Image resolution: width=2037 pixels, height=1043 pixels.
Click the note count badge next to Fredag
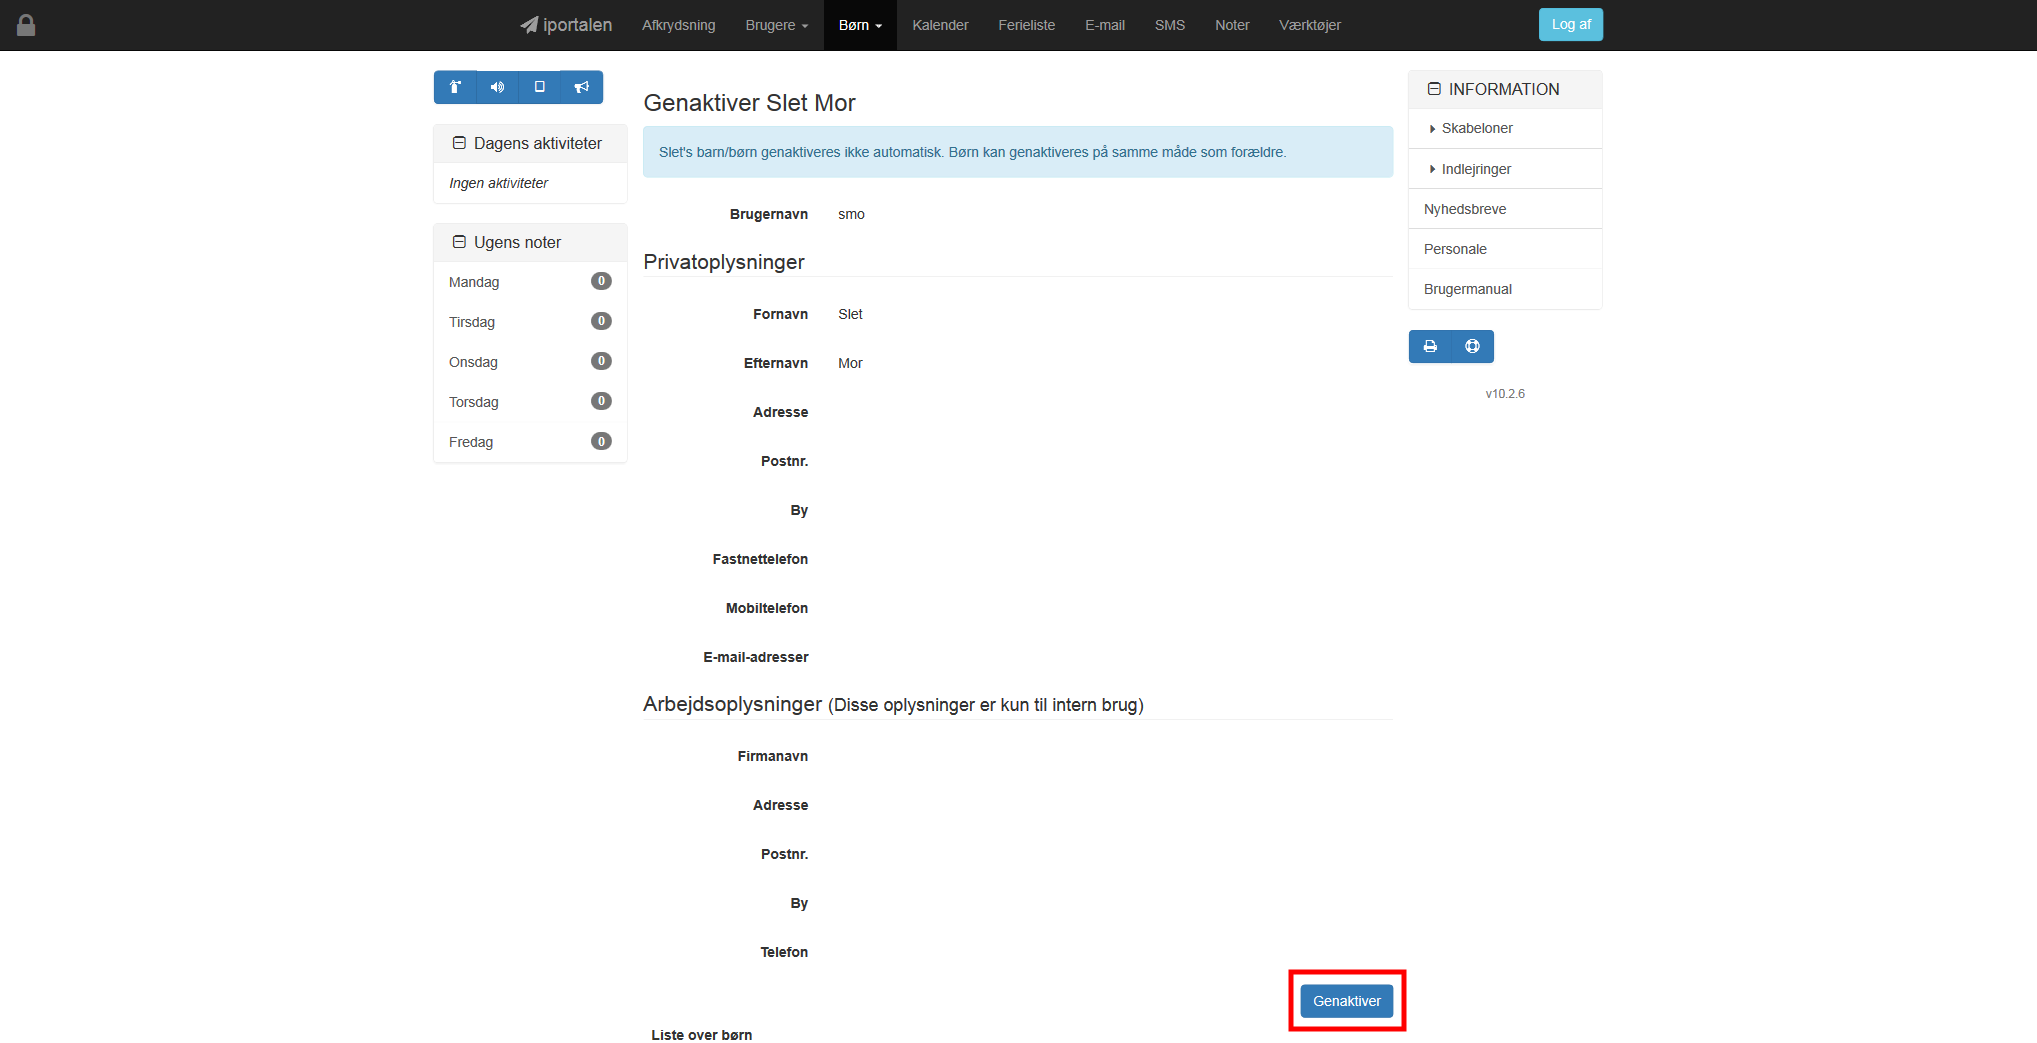point(601,441)
